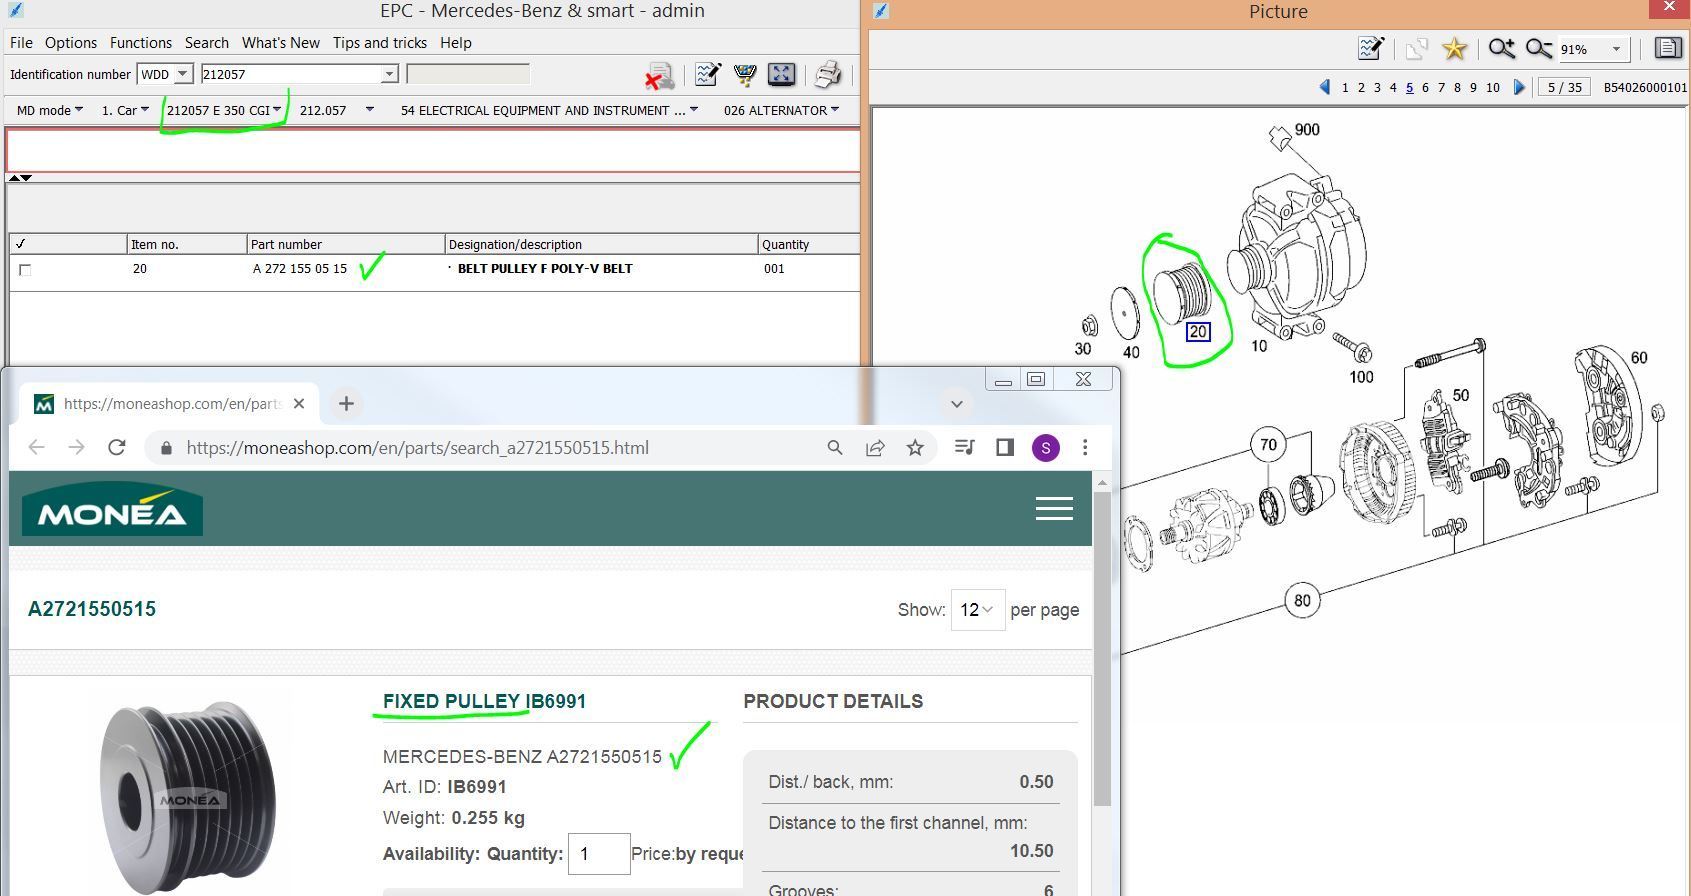Click the shopping cart icon in EPC toolbar
Image resolution: width=1691 pixels, height=896 pixels.
click(744, 75)
